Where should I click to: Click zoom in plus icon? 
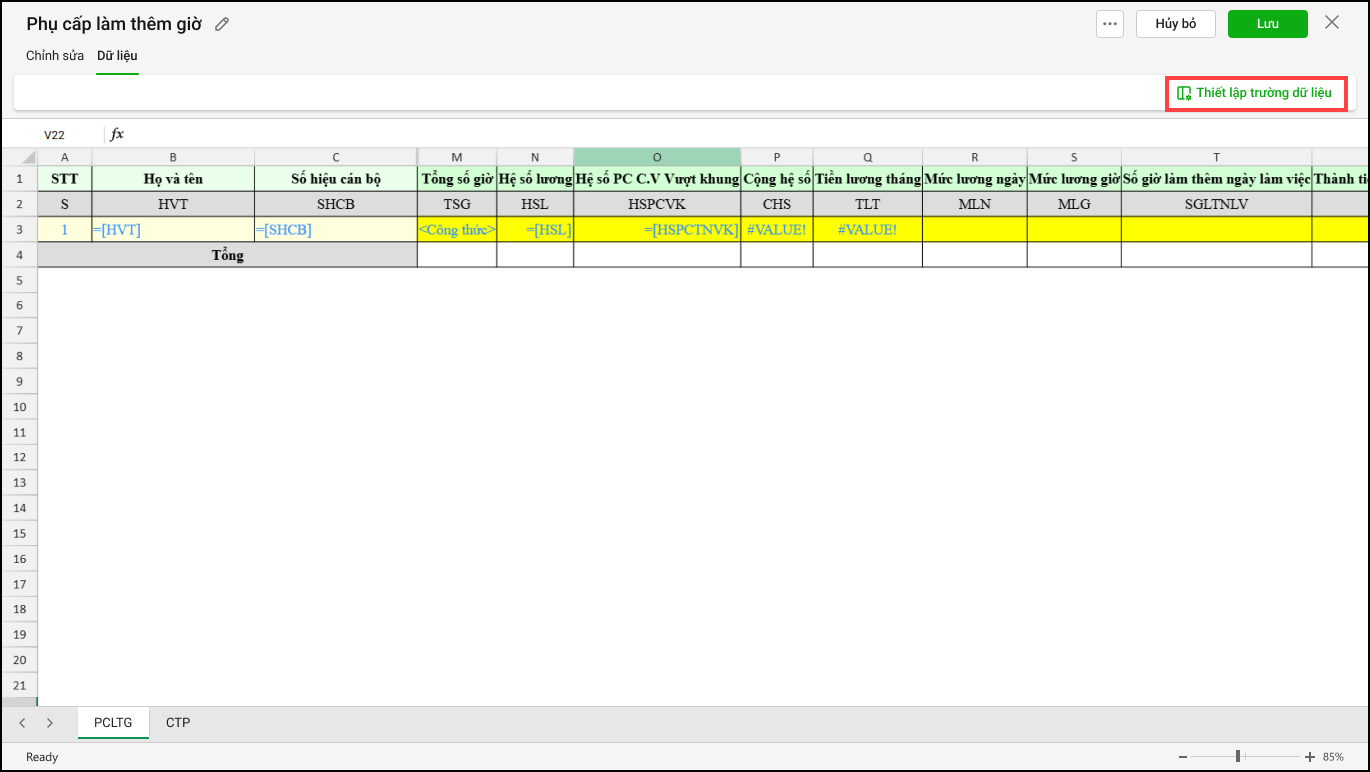pos(1310,757)
